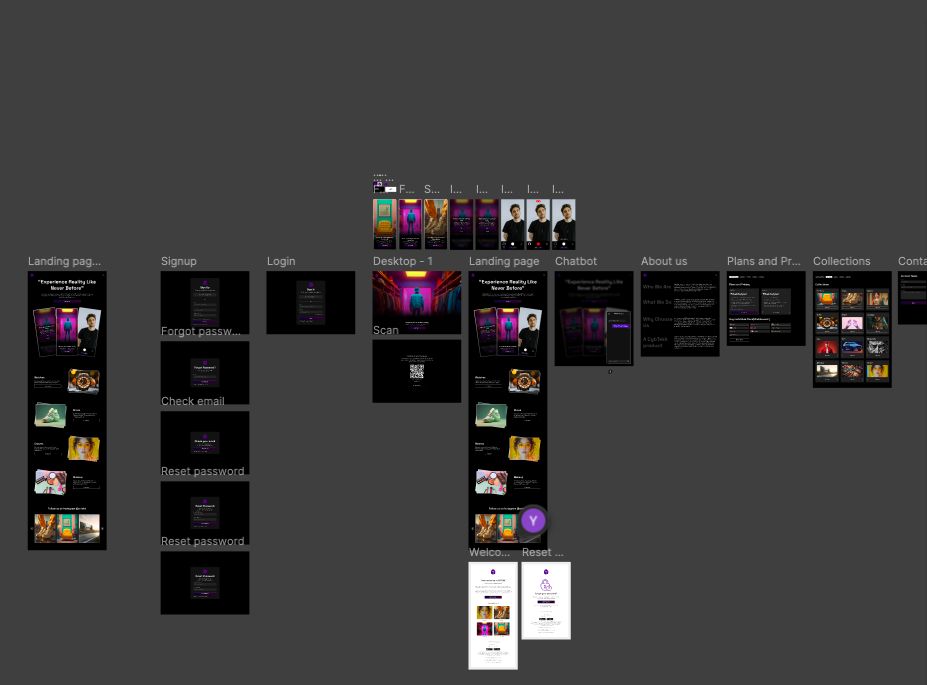Select the Plans and Pr... frame label
The width and height of the screenshot is (927, 685).
pos(763,261)
